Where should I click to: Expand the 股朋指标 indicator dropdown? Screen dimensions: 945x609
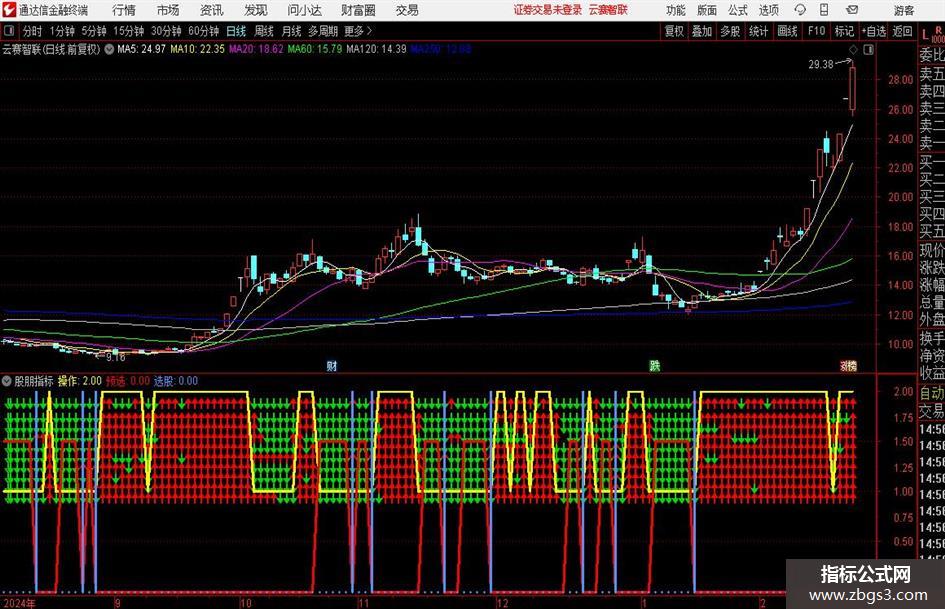[x=7, y=381]
